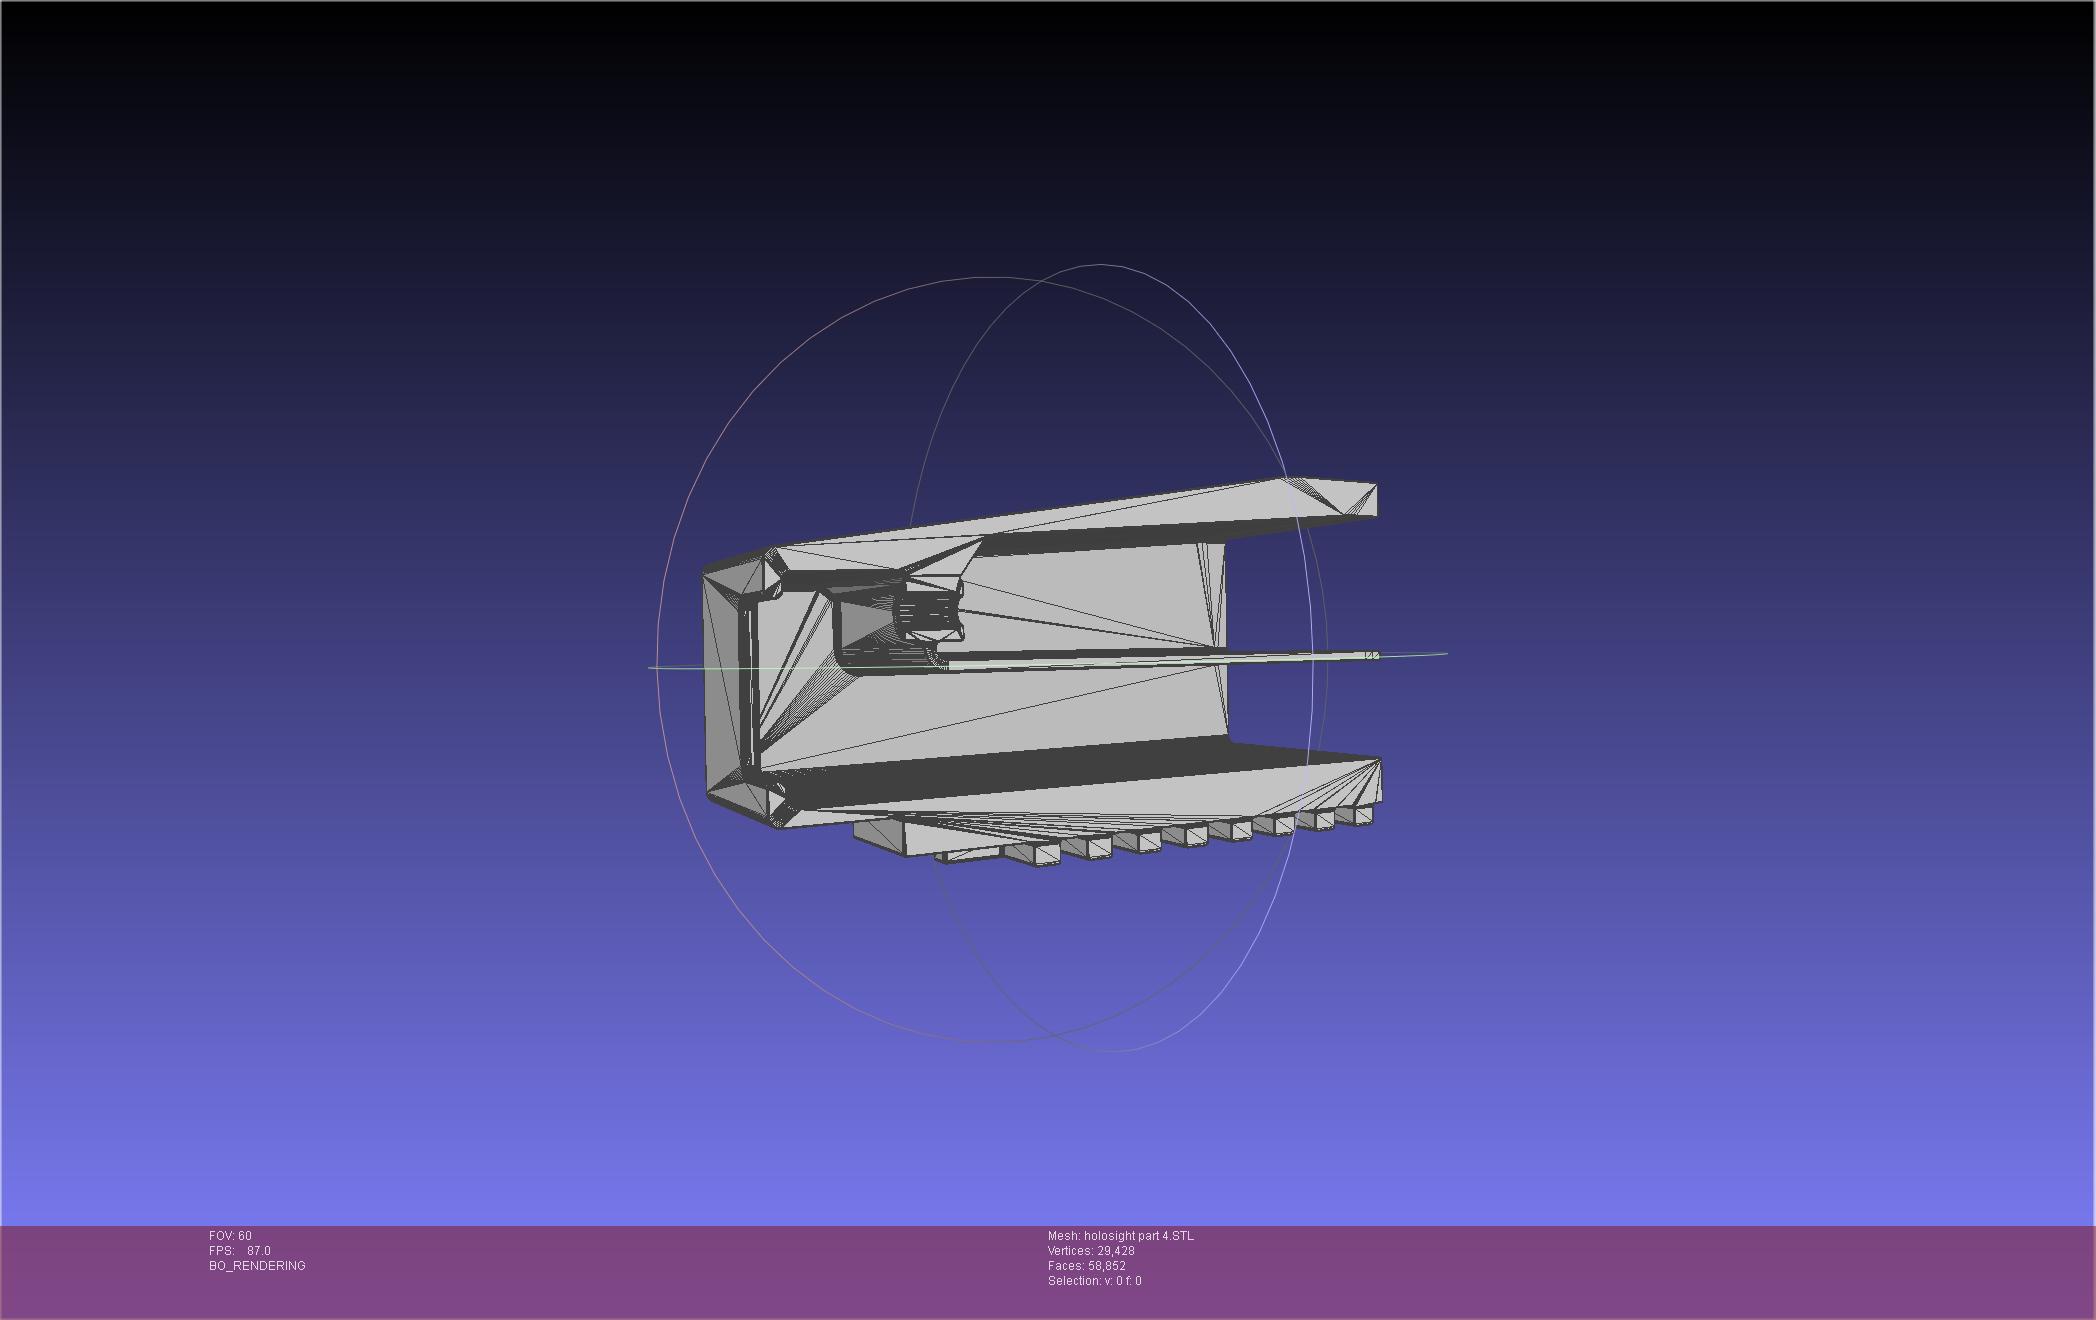This screenshot has height=1320, width=2096.
Task: Click the BO_RENDERING status label
Action: click(x=257, y=1266)
